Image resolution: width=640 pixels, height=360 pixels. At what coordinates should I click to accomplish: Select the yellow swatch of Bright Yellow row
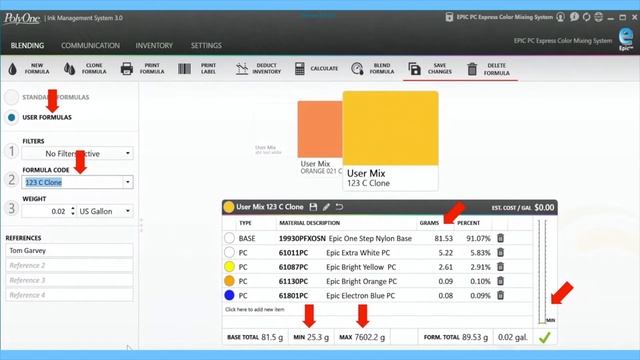(229, 267)
